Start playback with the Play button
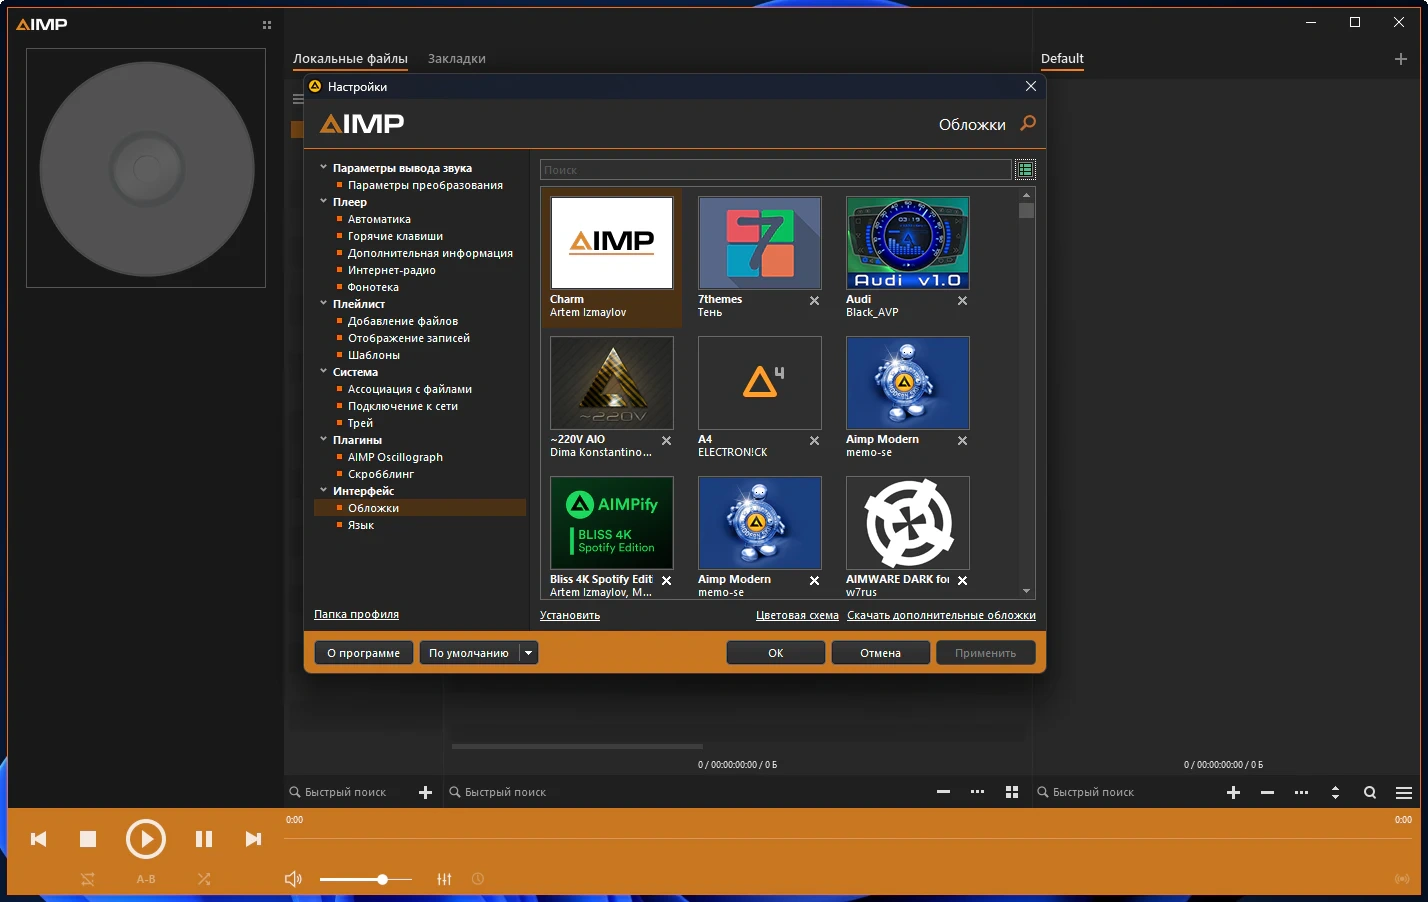Screen dimensions: 1428x902 [x=146, y=839]
